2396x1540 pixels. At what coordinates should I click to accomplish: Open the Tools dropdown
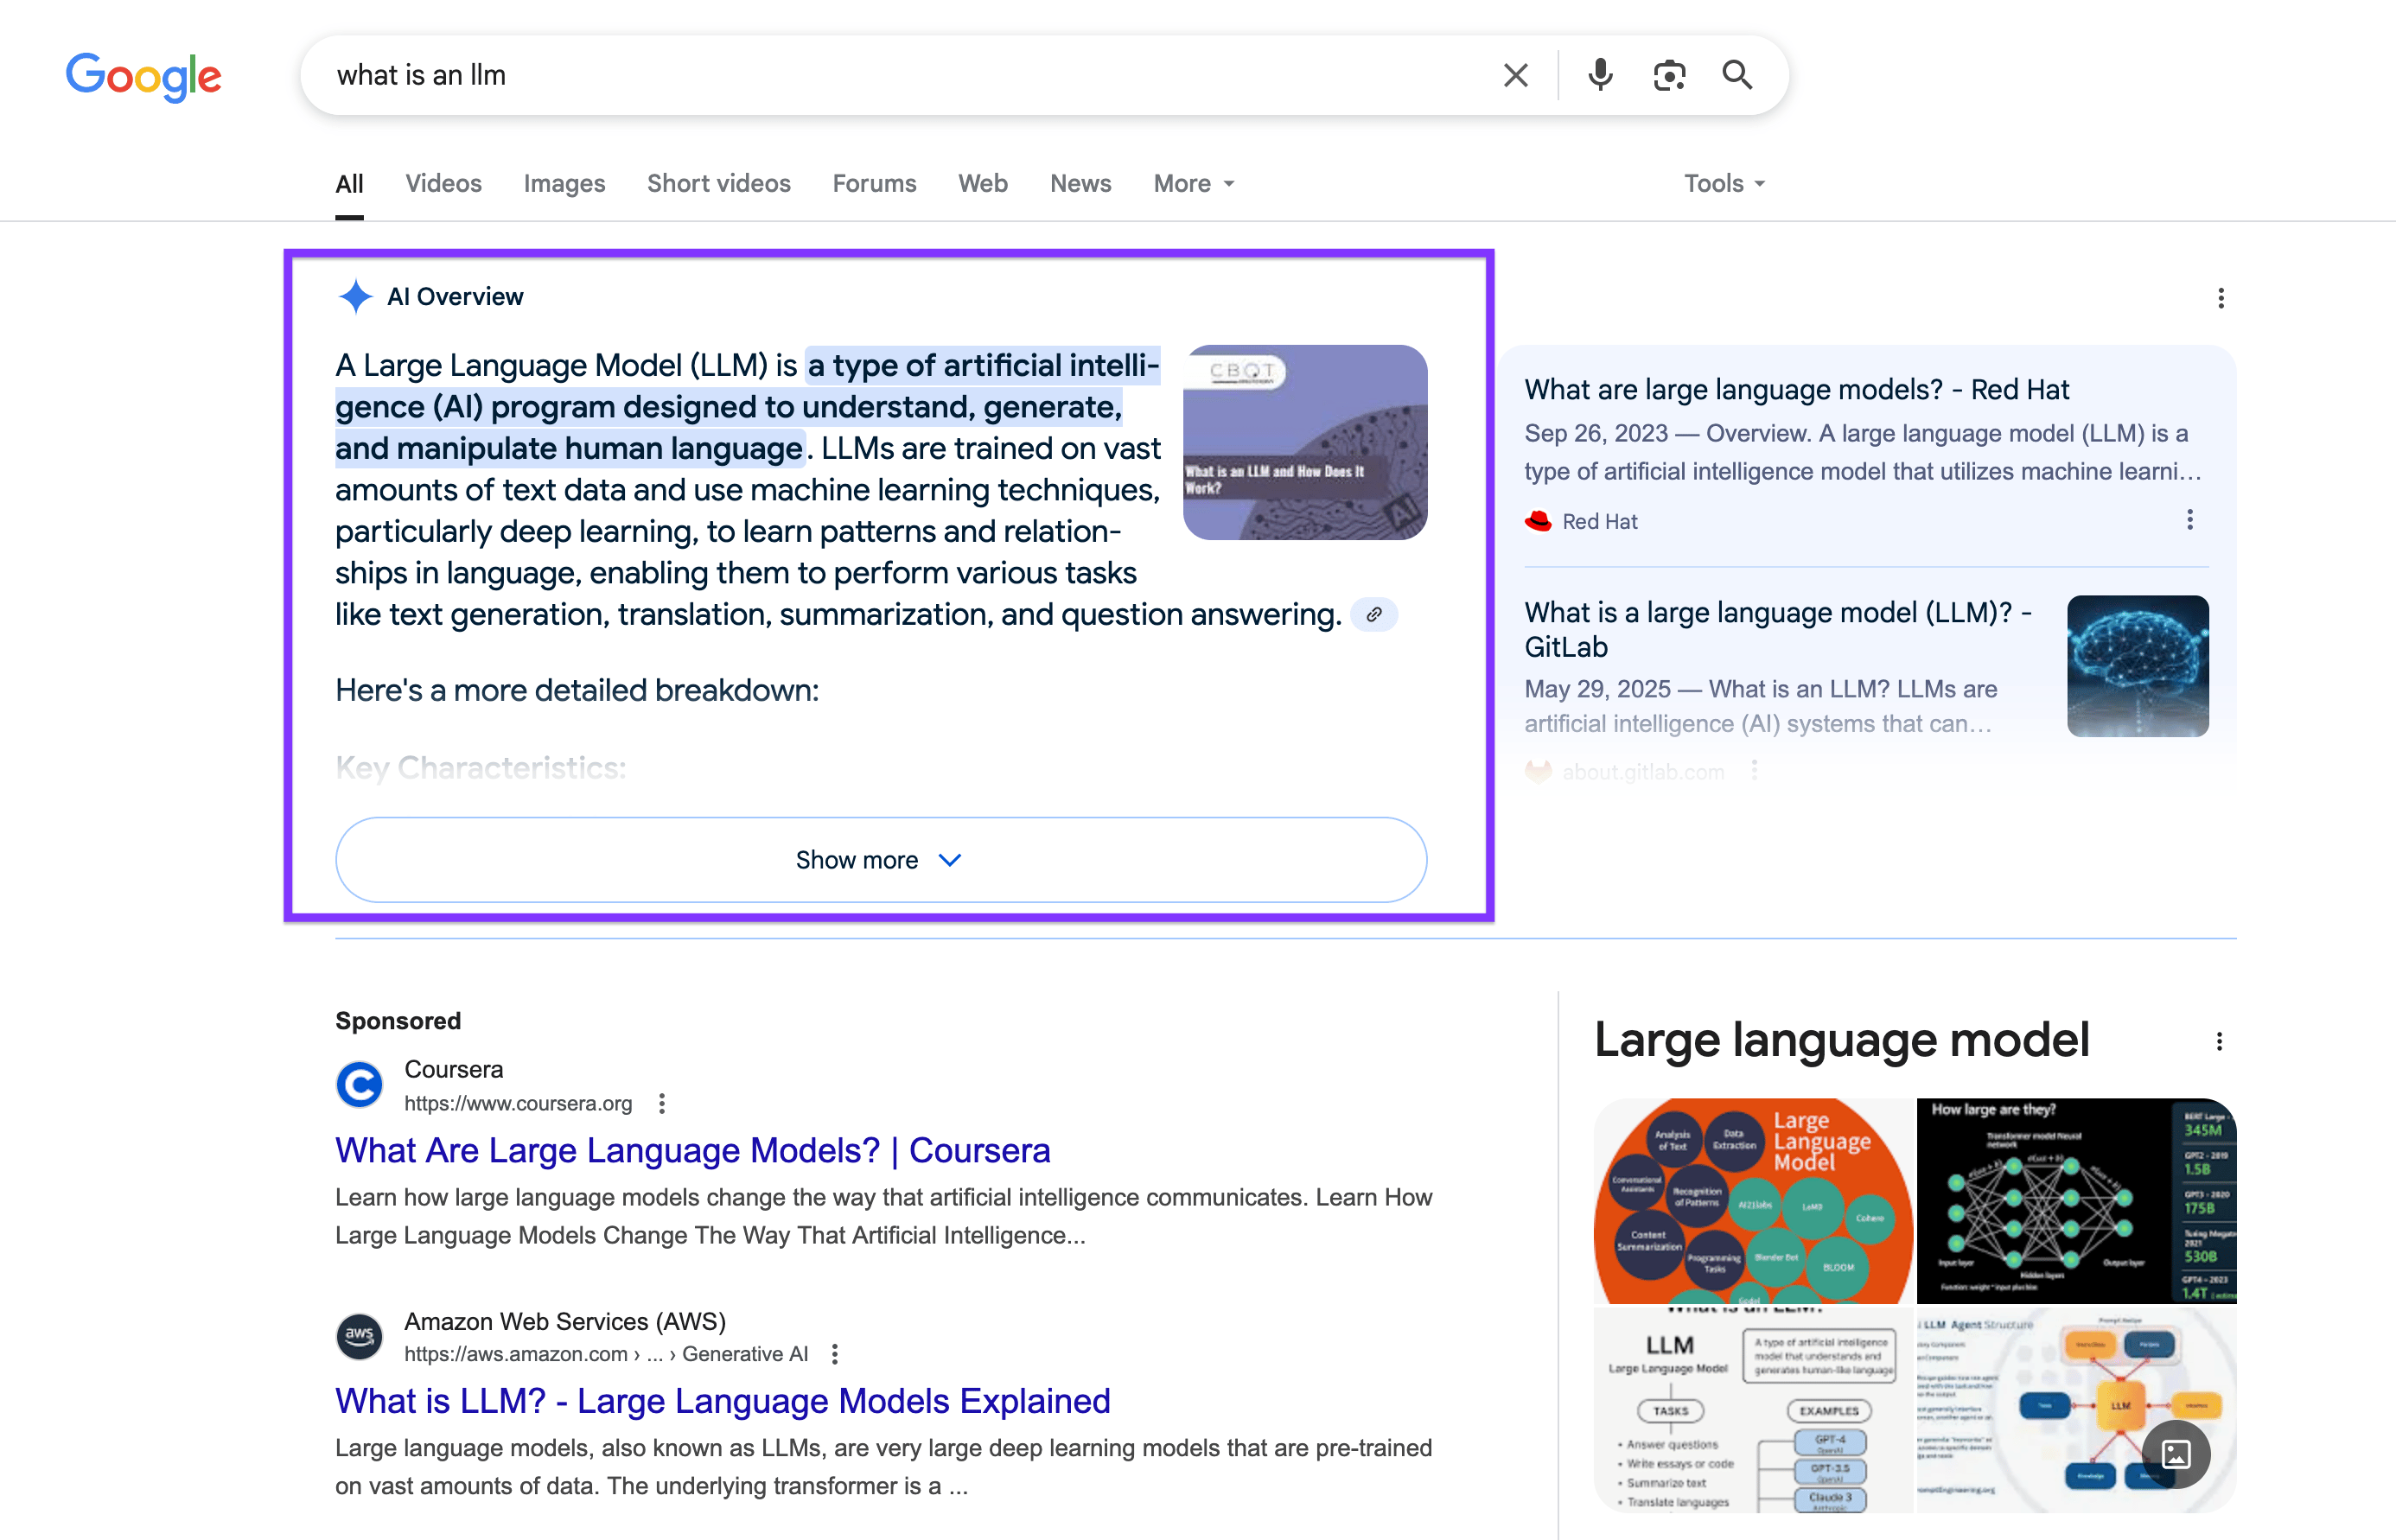click(1723, 183)
